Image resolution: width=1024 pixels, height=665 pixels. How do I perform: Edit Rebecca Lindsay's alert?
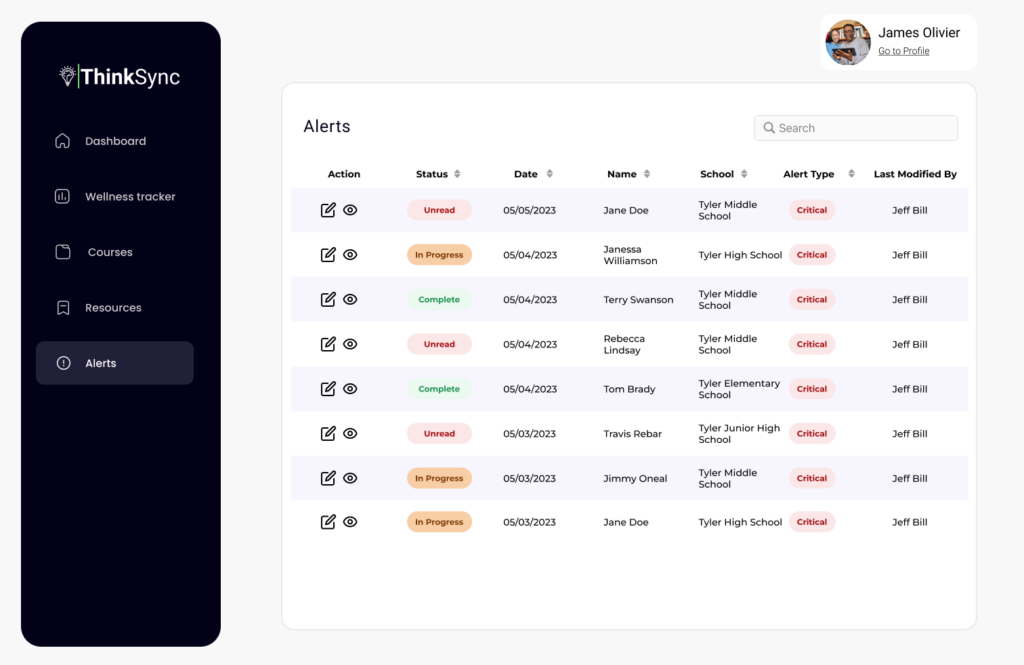click(328, 344)
